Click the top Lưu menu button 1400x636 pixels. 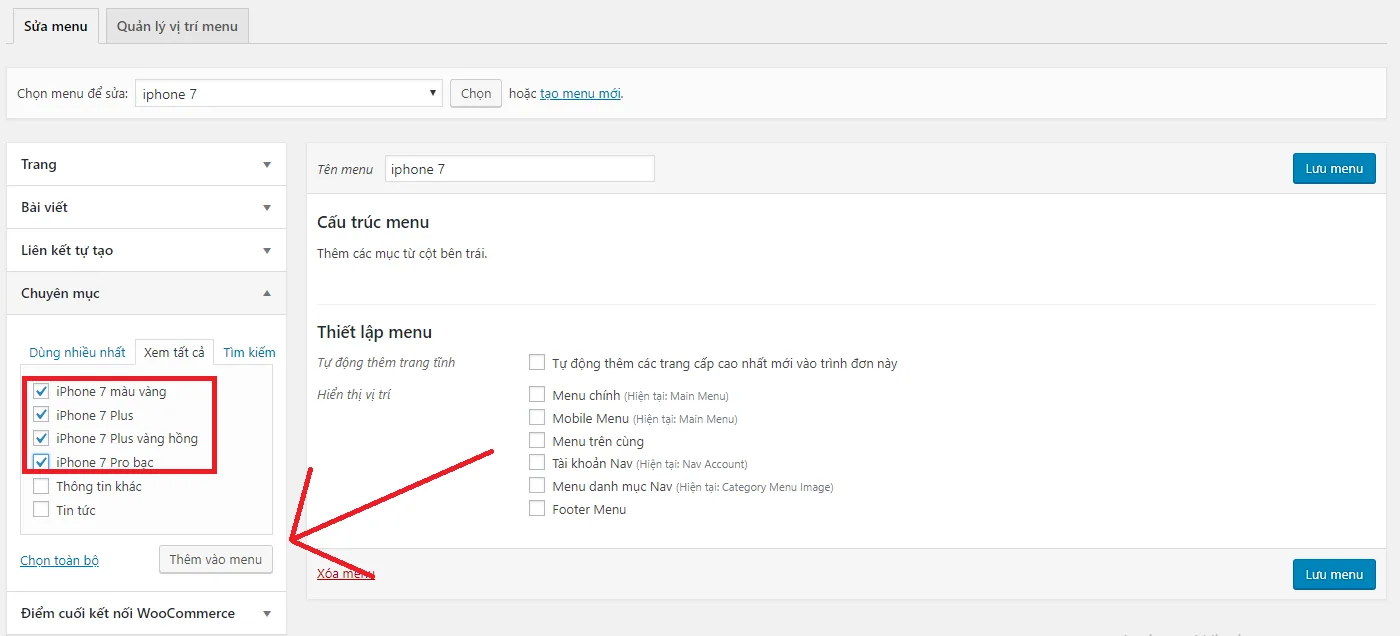pos(1334,169)
